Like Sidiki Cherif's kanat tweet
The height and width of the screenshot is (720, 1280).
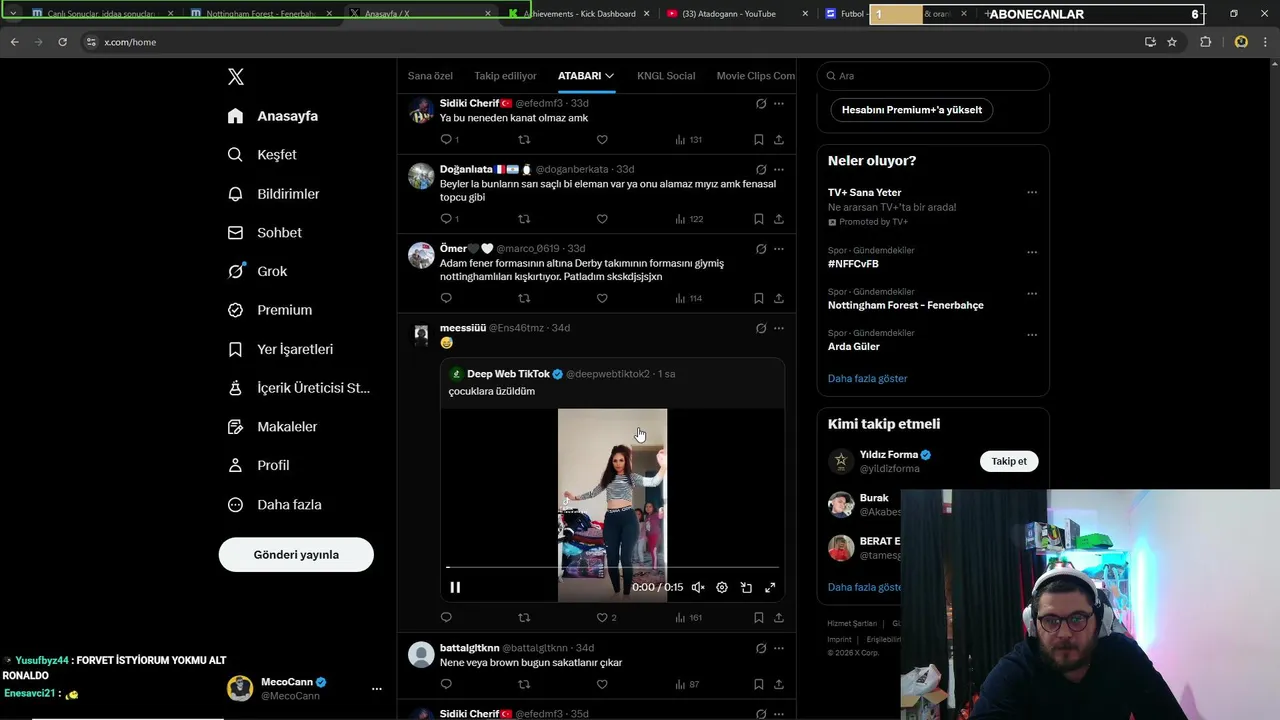point(602,139)
